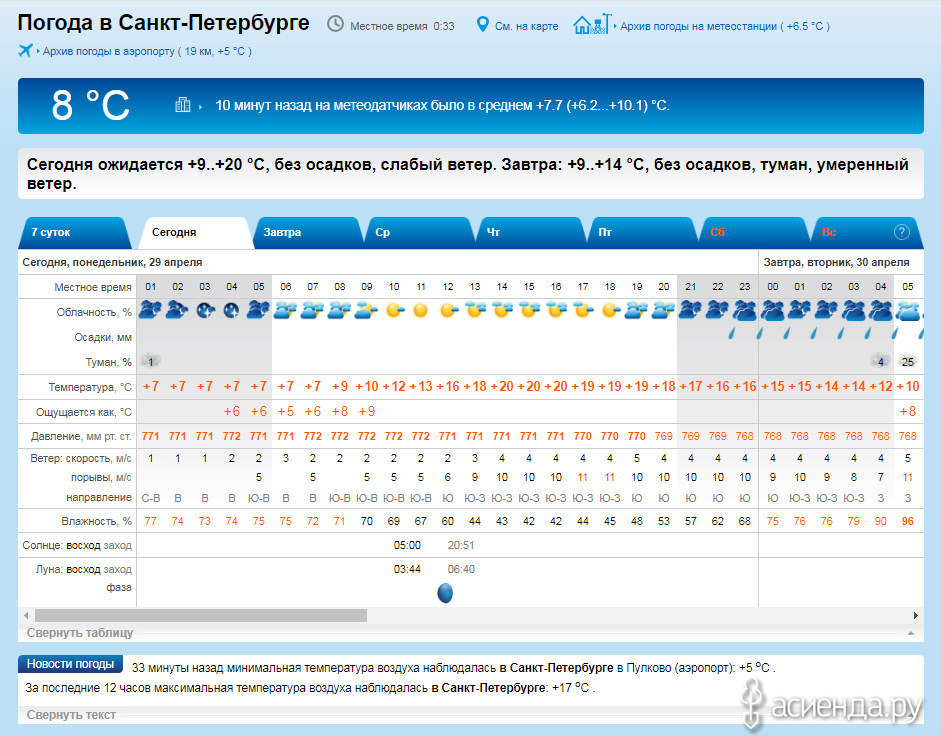Screen dimensions: 941x735
Task: Click the feels-like +9 value at hour 09
Action: coord(367,412)
